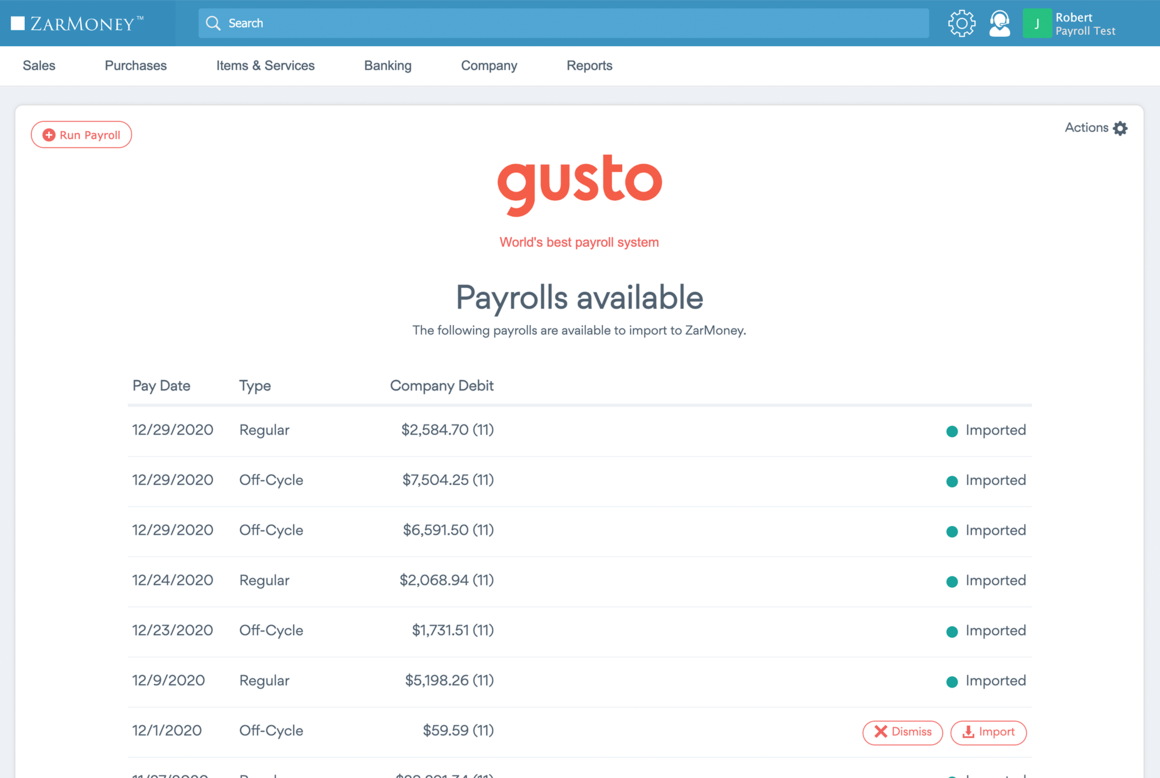Open the Purchases menu

point(135,66)
